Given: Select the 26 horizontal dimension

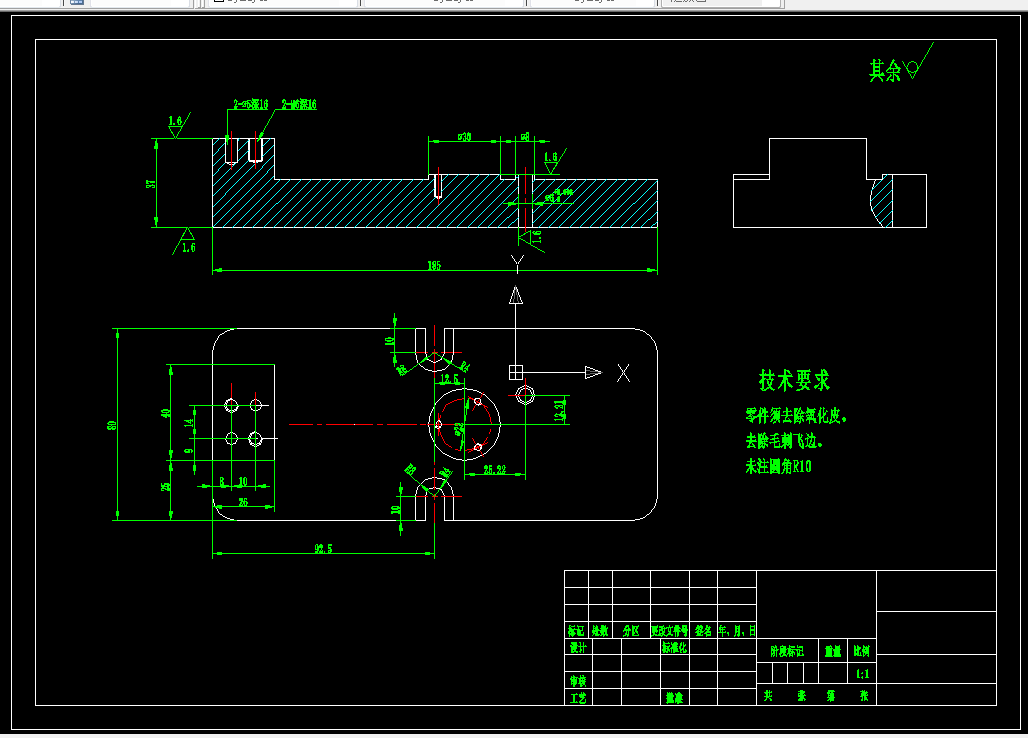Looking at the screenshot, I should tap(243, 502).
